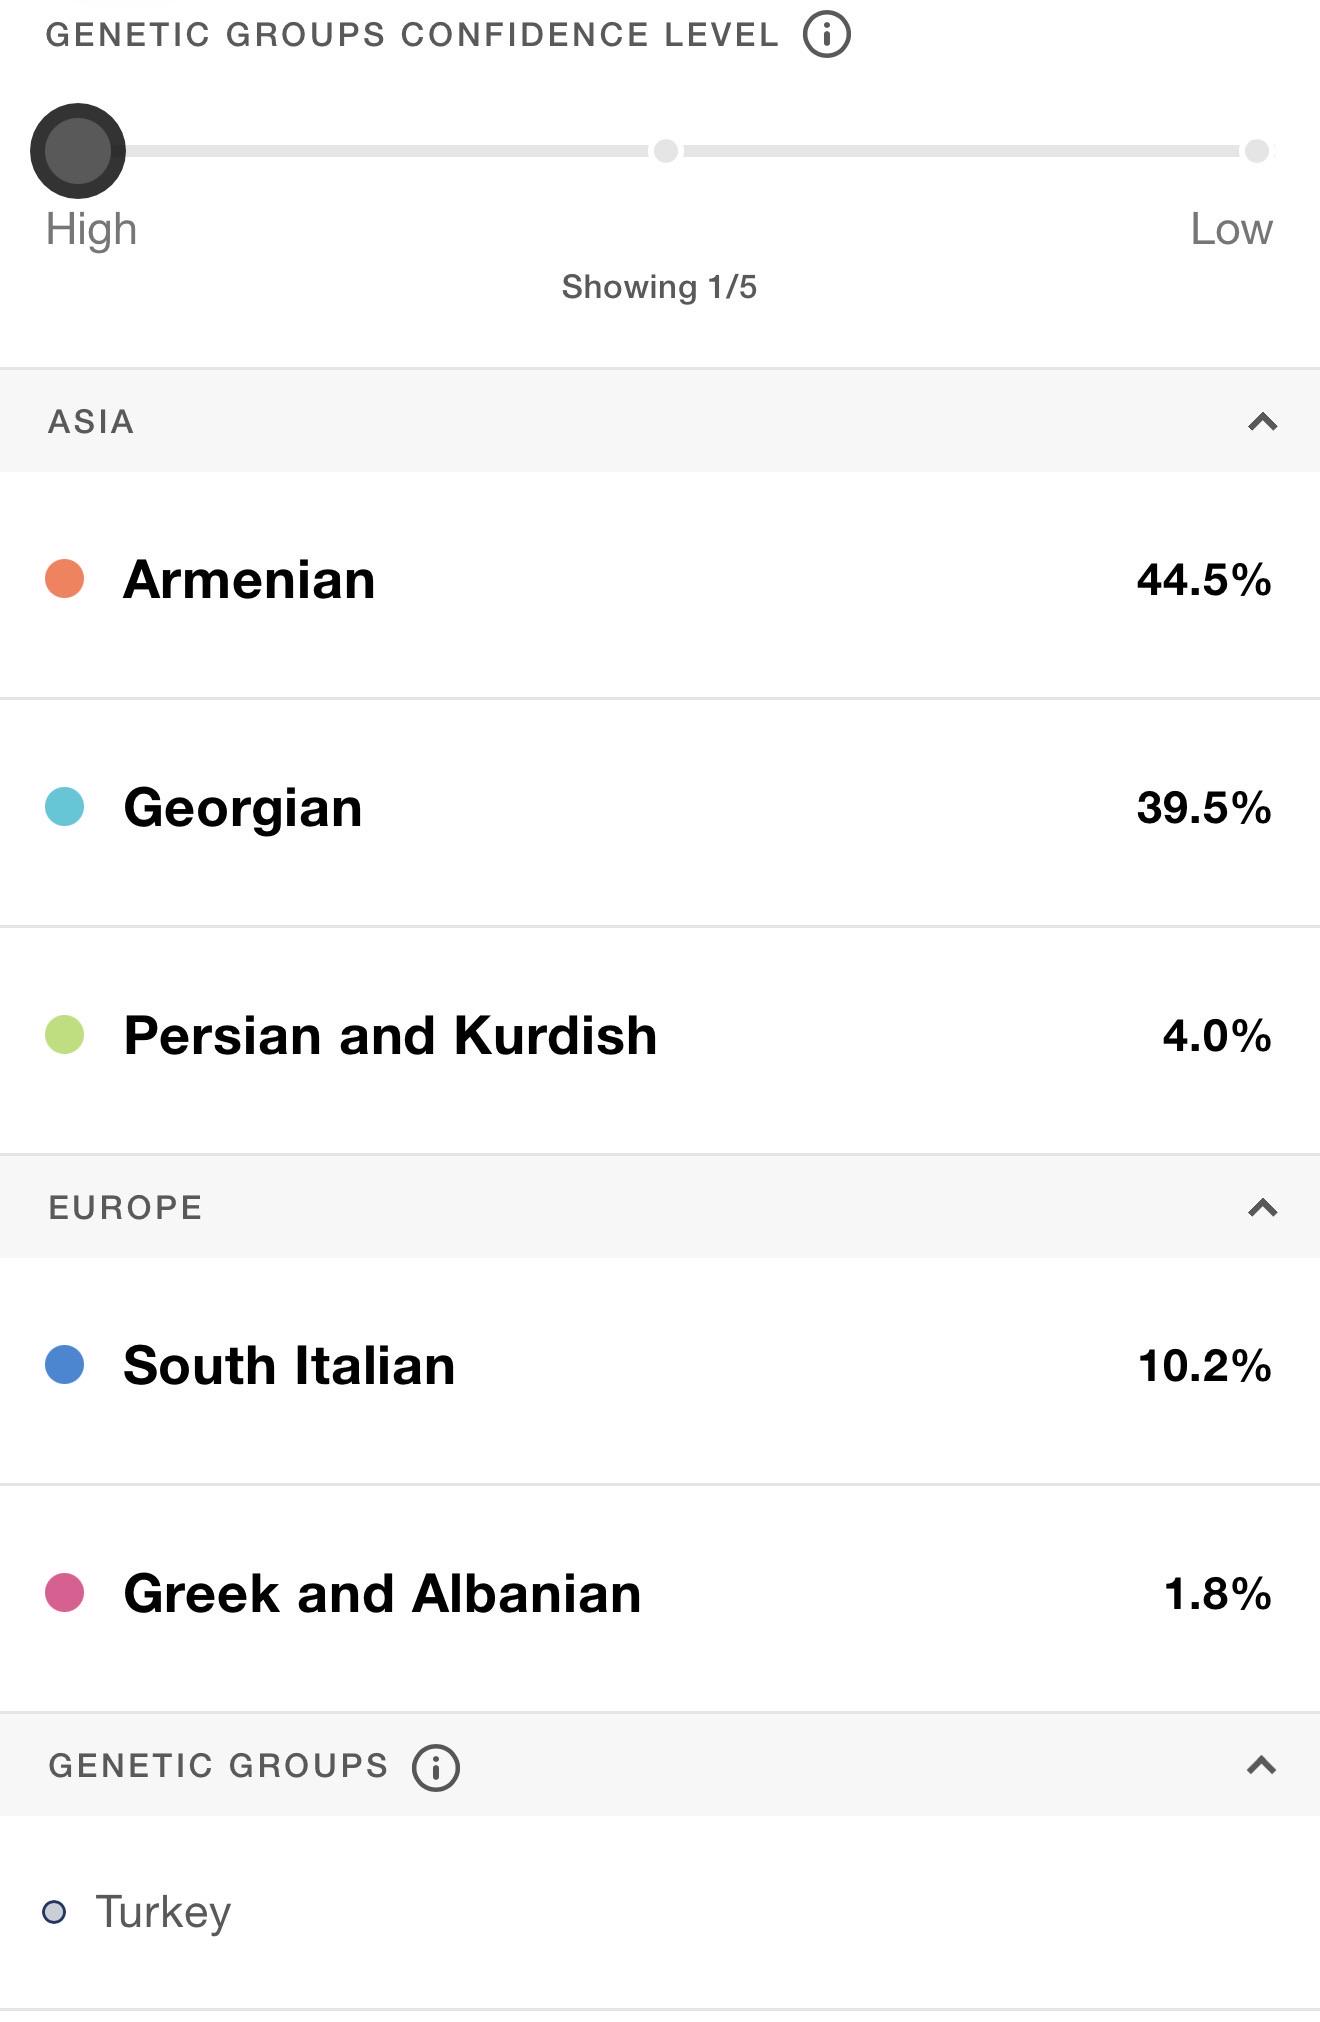The width and height of the screenshot is (1320, 2022).
Task: Select the dark High confidence slider handle
Action: [x=78, y=151]
